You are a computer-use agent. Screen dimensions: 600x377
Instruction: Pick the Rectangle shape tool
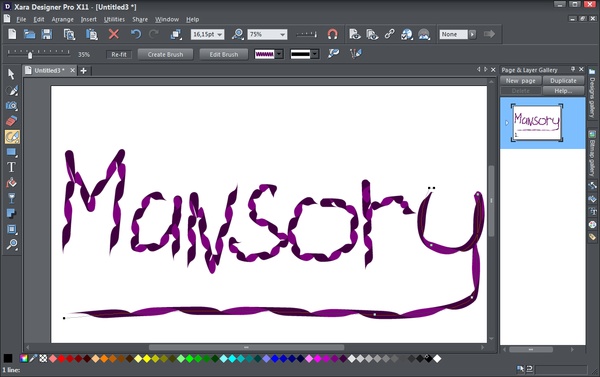click(x=11, y=152)
